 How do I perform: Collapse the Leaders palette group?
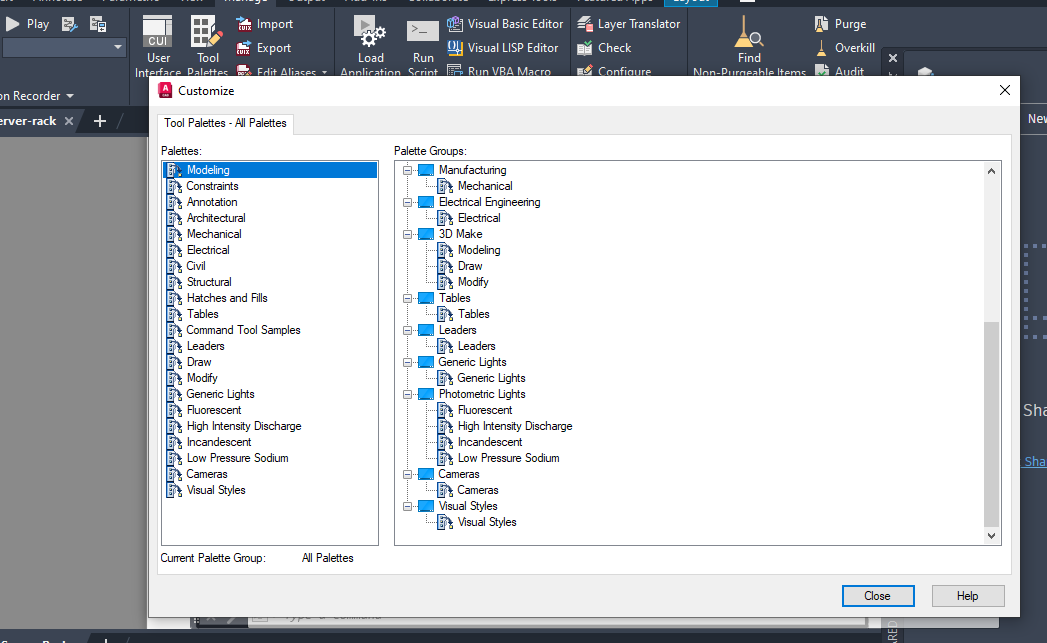click(407, 331)
